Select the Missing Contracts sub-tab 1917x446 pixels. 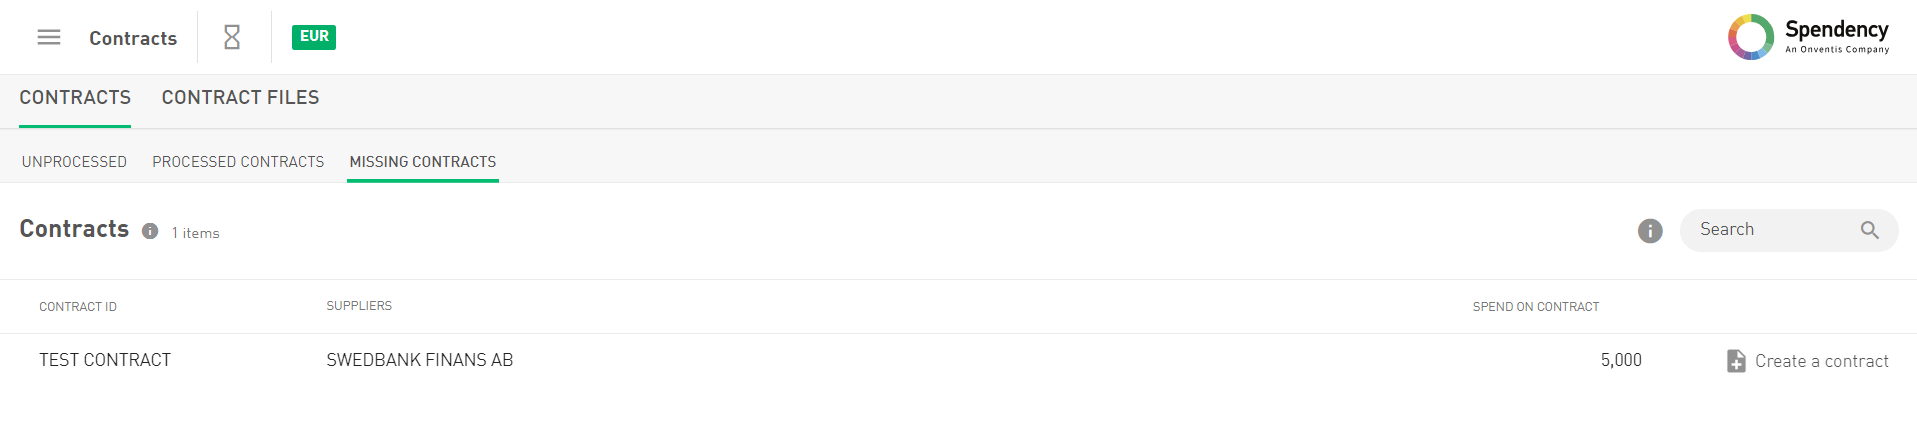coord(422,162)
